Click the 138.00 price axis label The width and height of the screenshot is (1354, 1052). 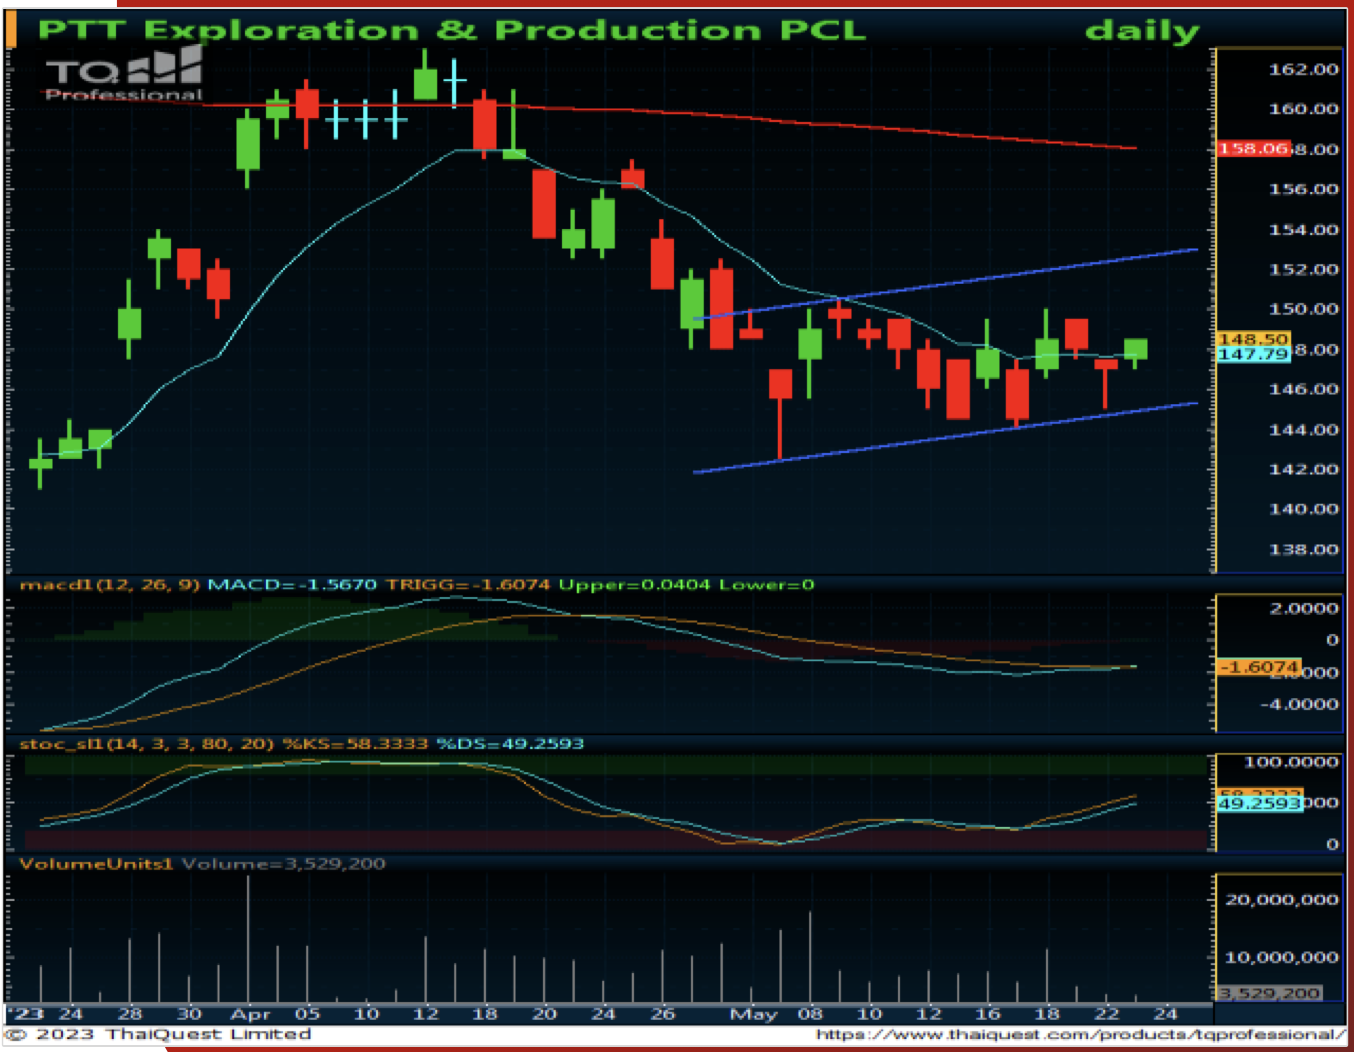point(1303,549)
